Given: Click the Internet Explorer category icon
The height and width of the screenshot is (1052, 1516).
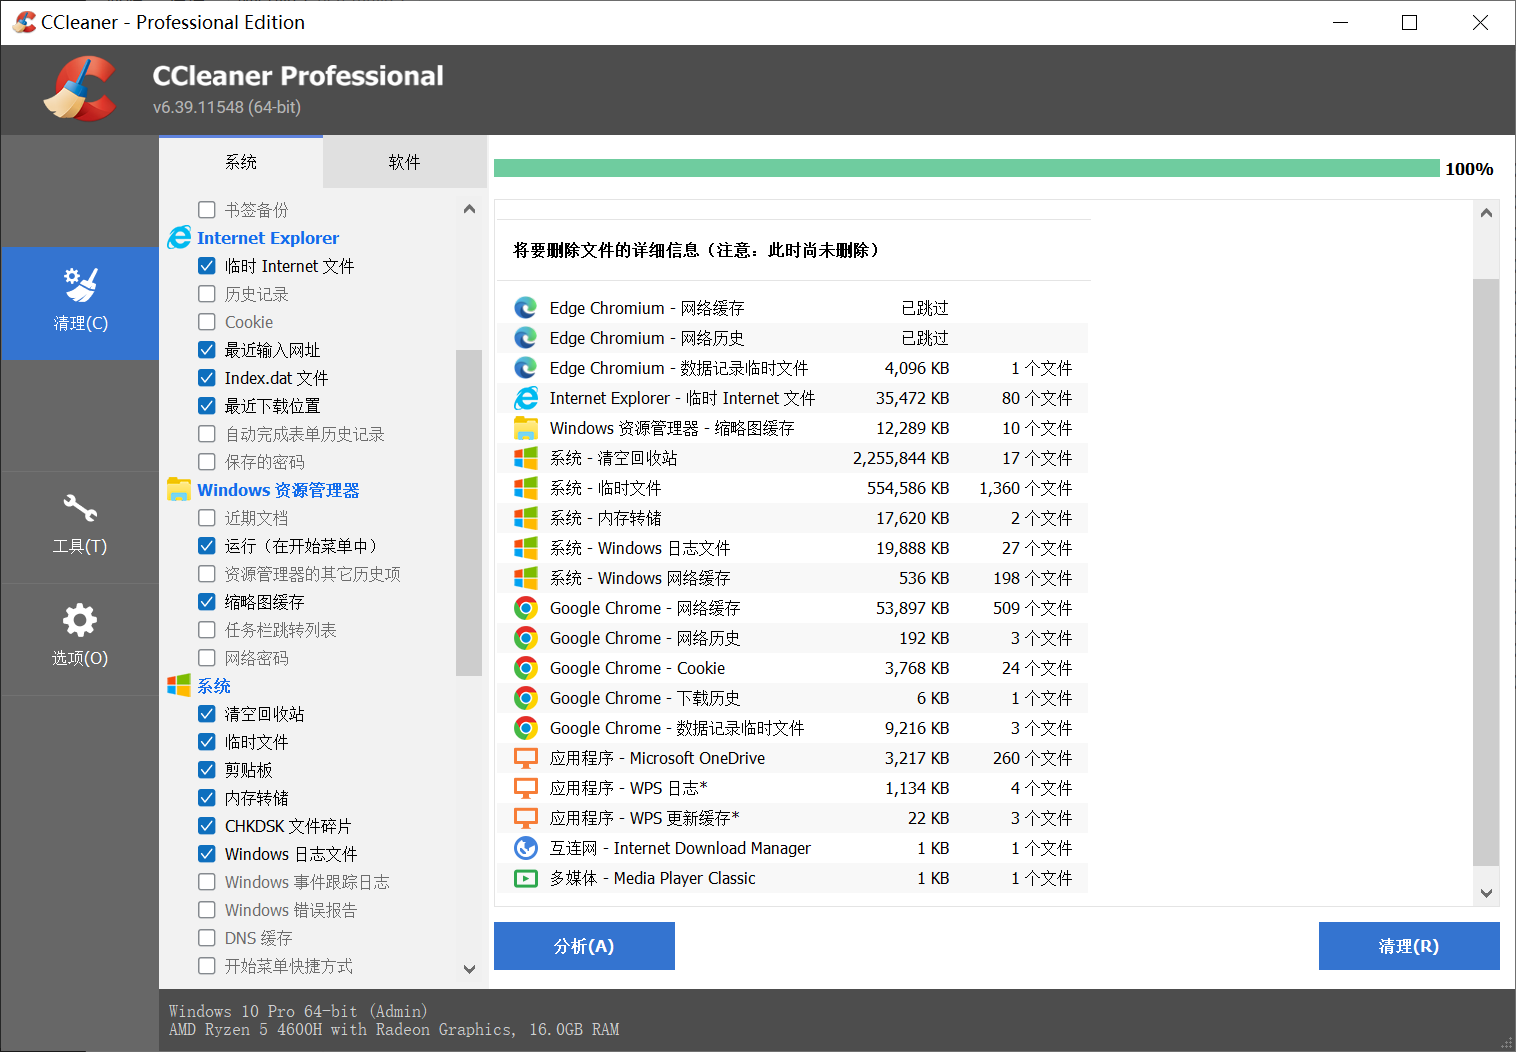Looking at the screenshot, I should (x=179, y=238).
